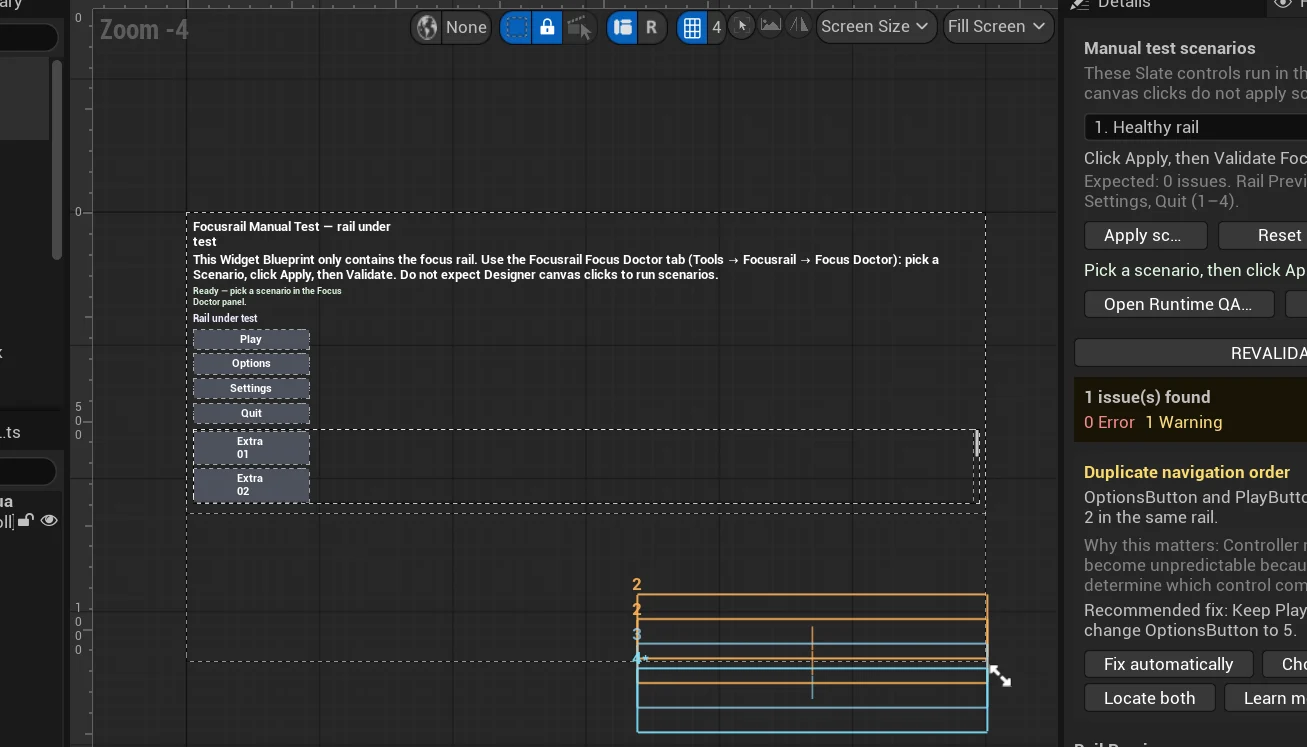Image resolution: width=1307 pixels, height=747 pixels.
Task: Select the Play button widget on canvas
Action: pos(251,339)
